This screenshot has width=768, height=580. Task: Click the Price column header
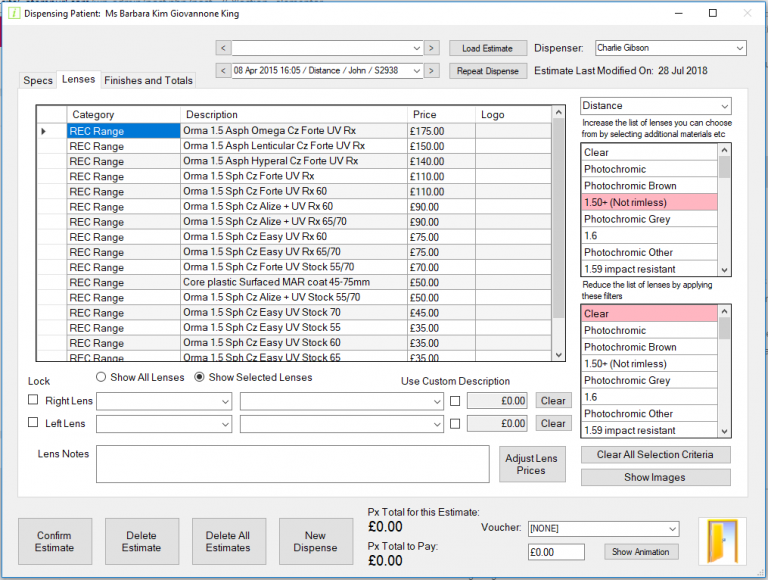(x=441, y=115)
